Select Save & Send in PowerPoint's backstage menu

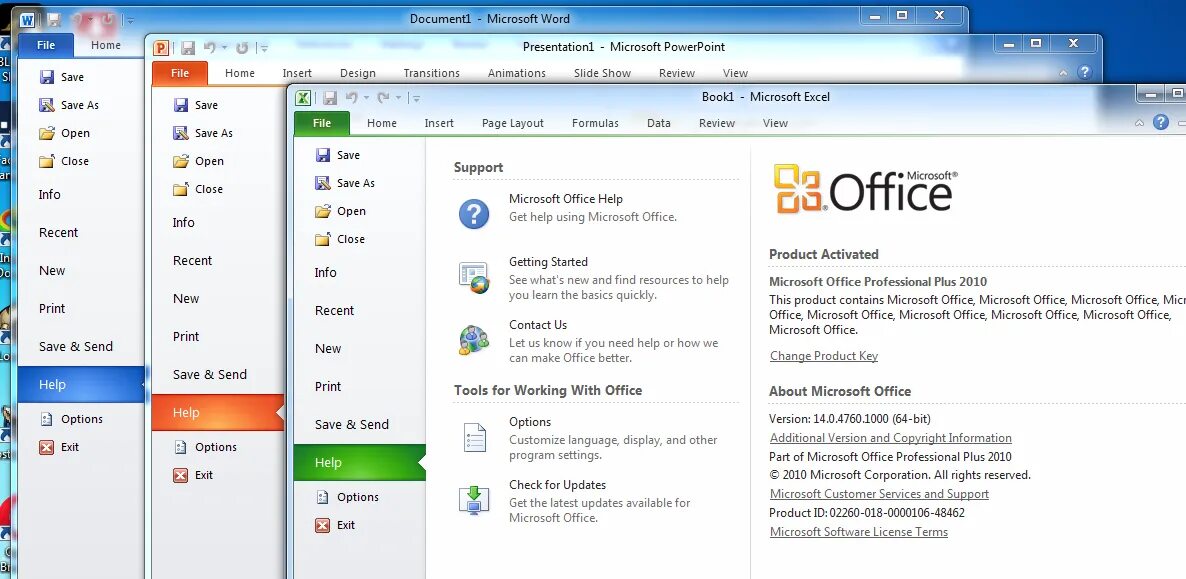210,375
